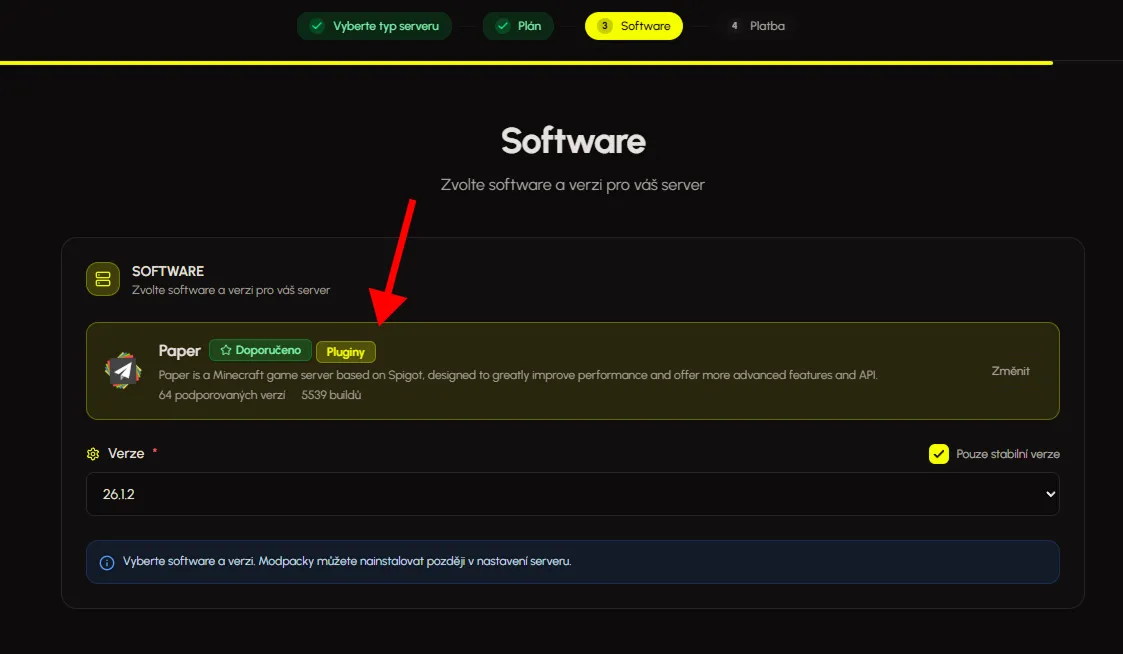Viewport: 1123px width, 654px height.
Task: Click the info icon in the blue notice
Action: point(107,562)
